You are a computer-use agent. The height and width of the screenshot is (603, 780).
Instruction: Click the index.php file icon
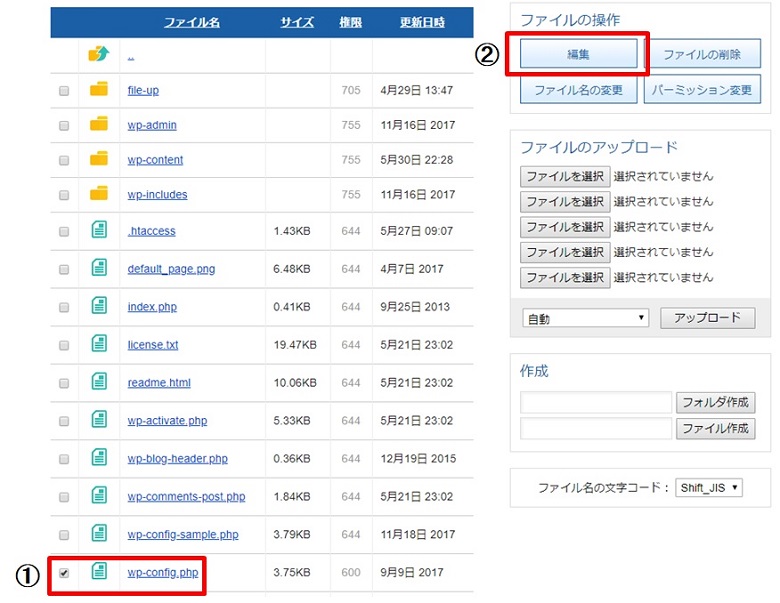click(99, 305)
